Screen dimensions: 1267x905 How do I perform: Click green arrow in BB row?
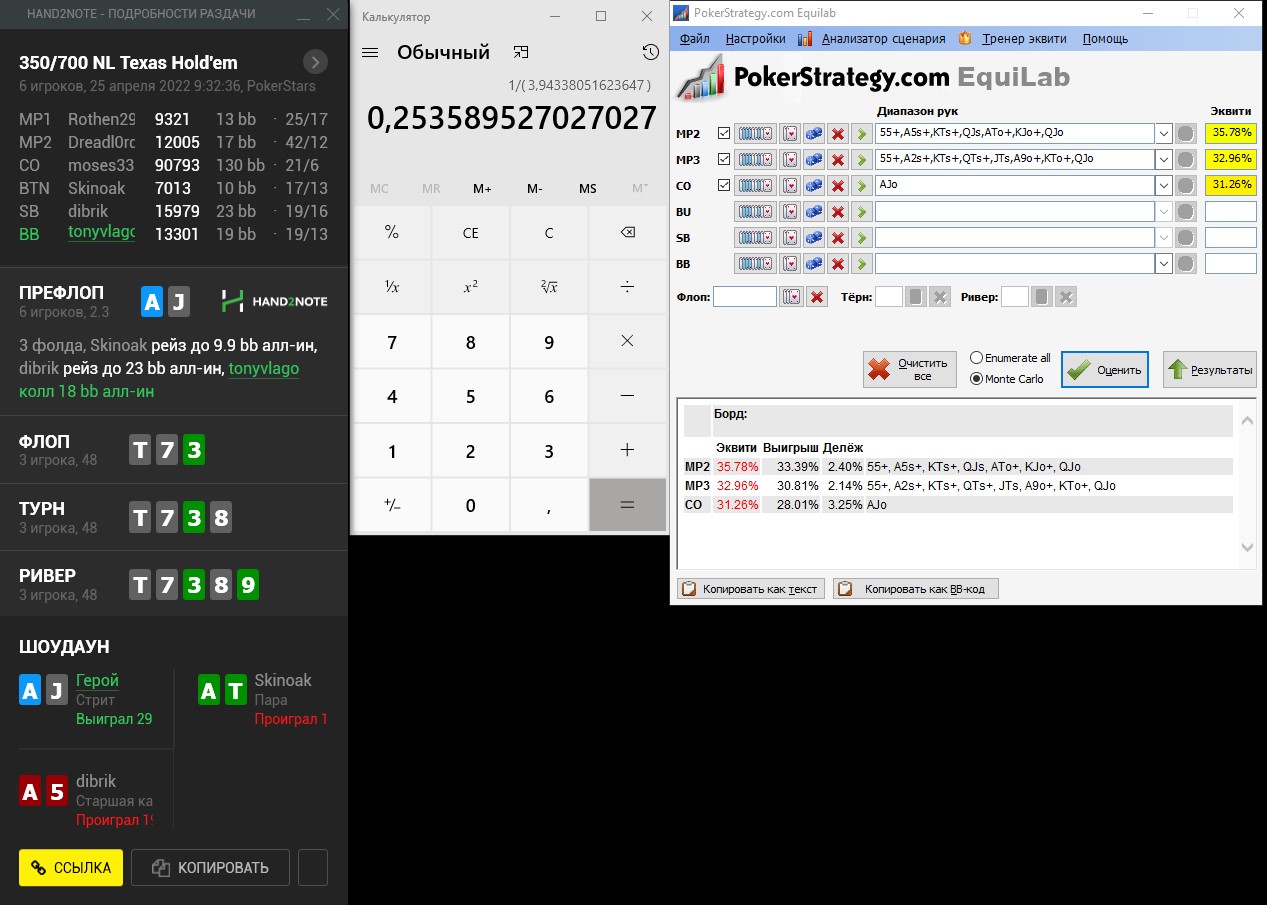tap(861, 264)
